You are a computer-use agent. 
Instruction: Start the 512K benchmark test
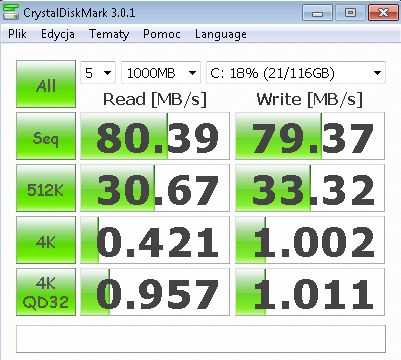coord(46,188)
